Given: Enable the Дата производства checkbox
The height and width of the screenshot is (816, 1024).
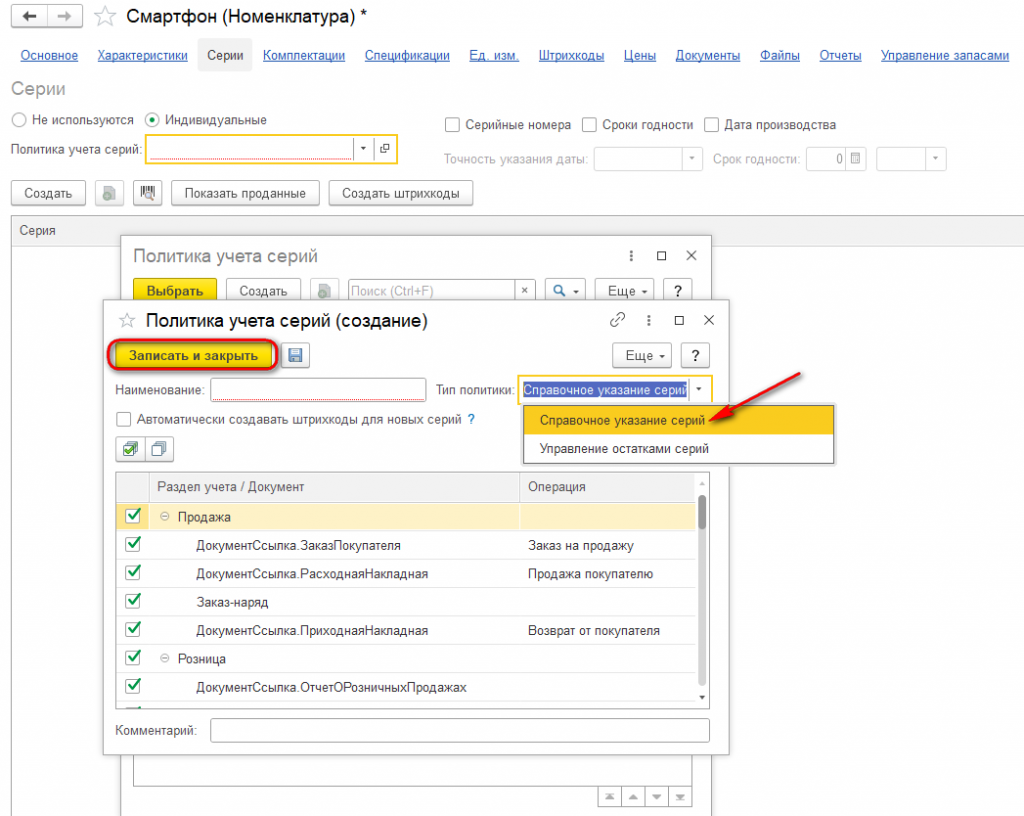Looking at the screenshot, I should [x=711, y=125].
